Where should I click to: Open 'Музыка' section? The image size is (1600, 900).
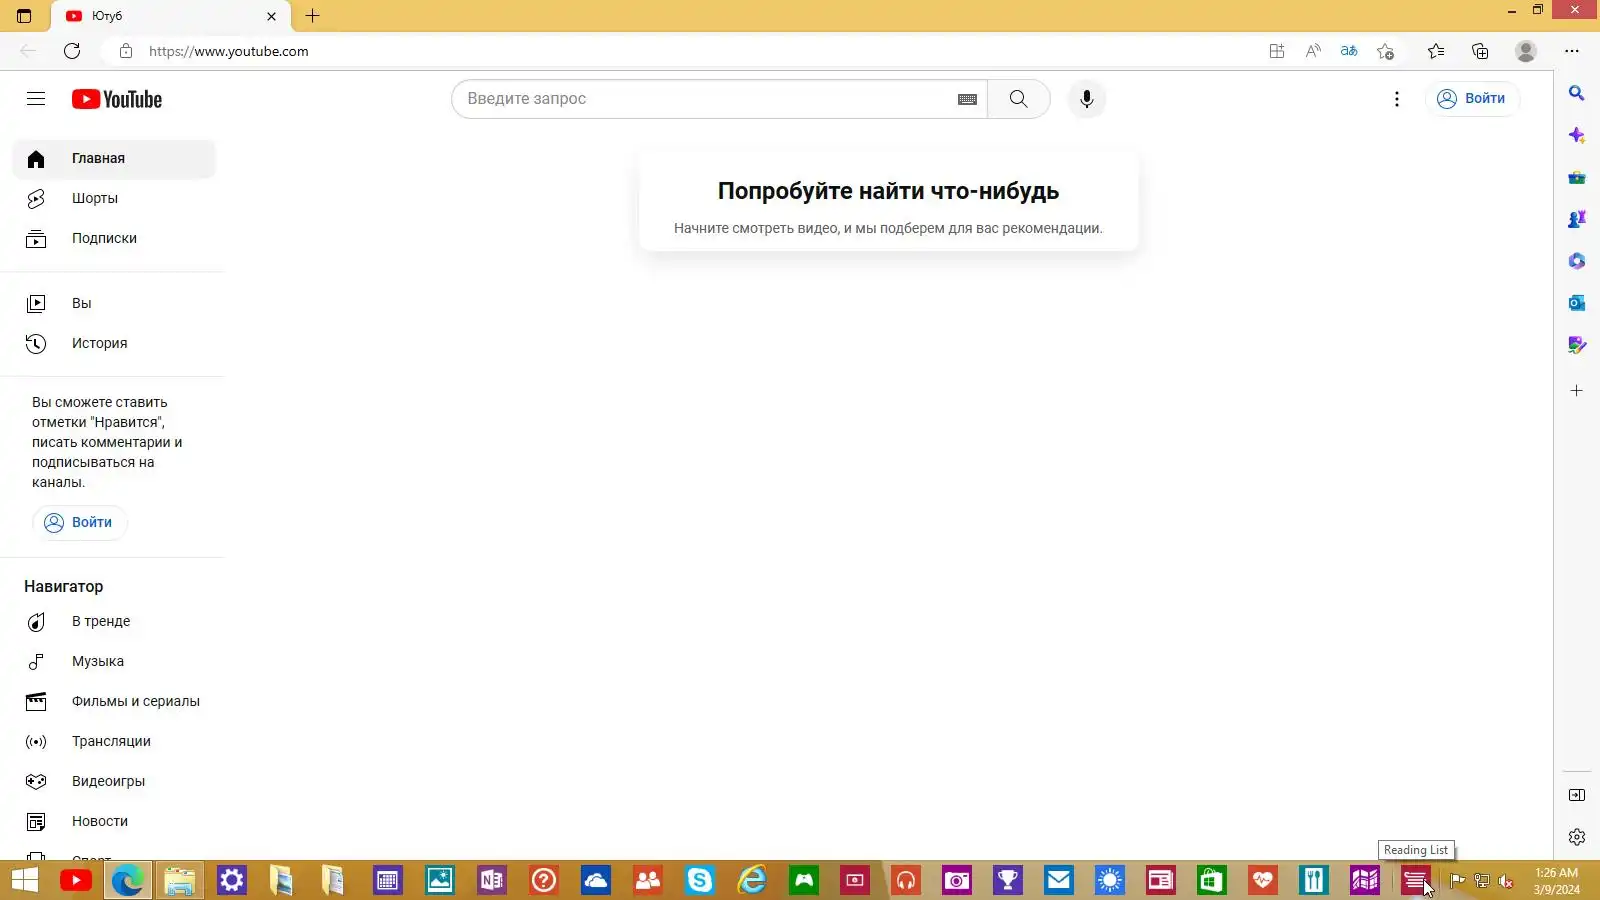pyautogui.click(x=114, y=662)
